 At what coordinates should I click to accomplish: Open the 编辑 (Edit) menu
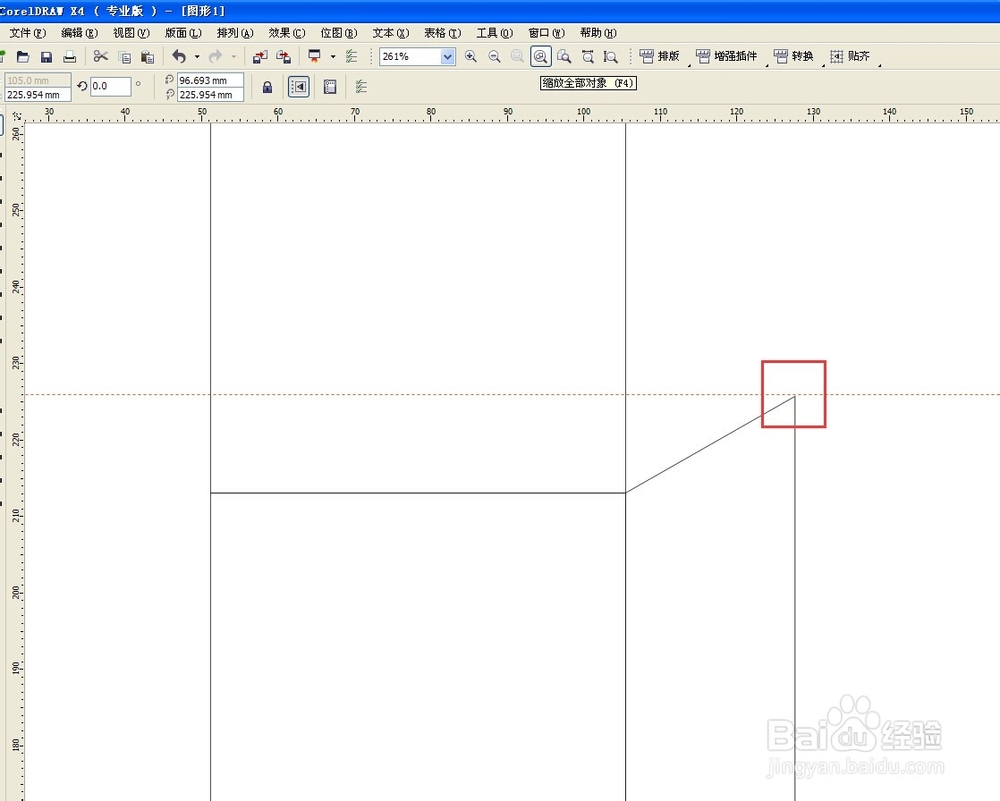point(79,33)
